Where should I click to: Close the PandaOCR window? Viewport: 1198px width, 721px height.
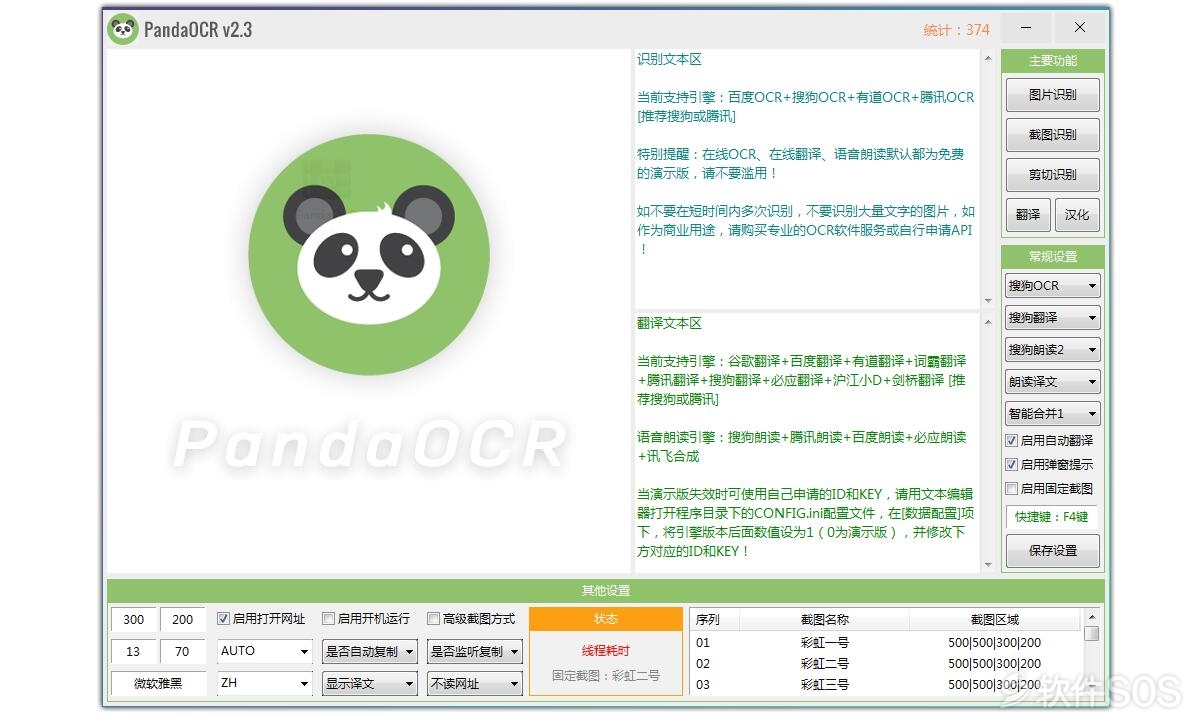tap(1080, 28)
